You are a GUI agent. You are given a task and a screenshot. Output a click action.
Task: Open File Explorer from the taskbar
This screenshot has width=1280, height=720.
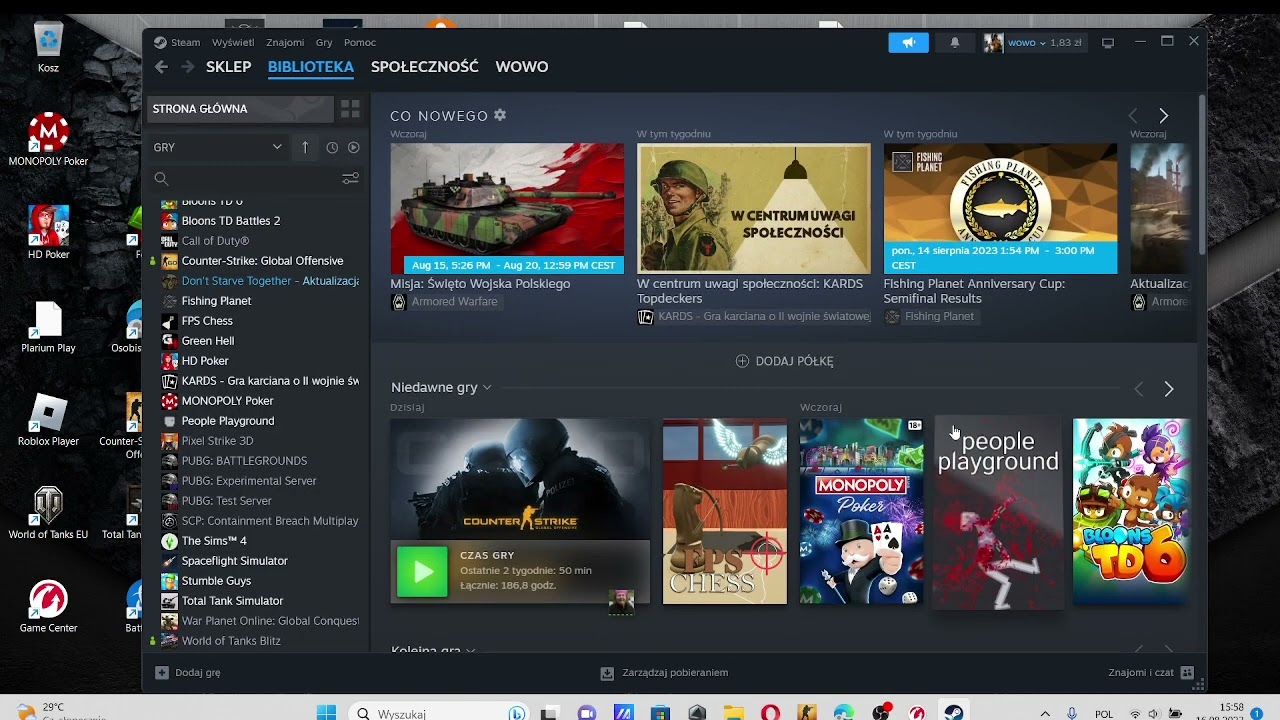coord(733,713)
